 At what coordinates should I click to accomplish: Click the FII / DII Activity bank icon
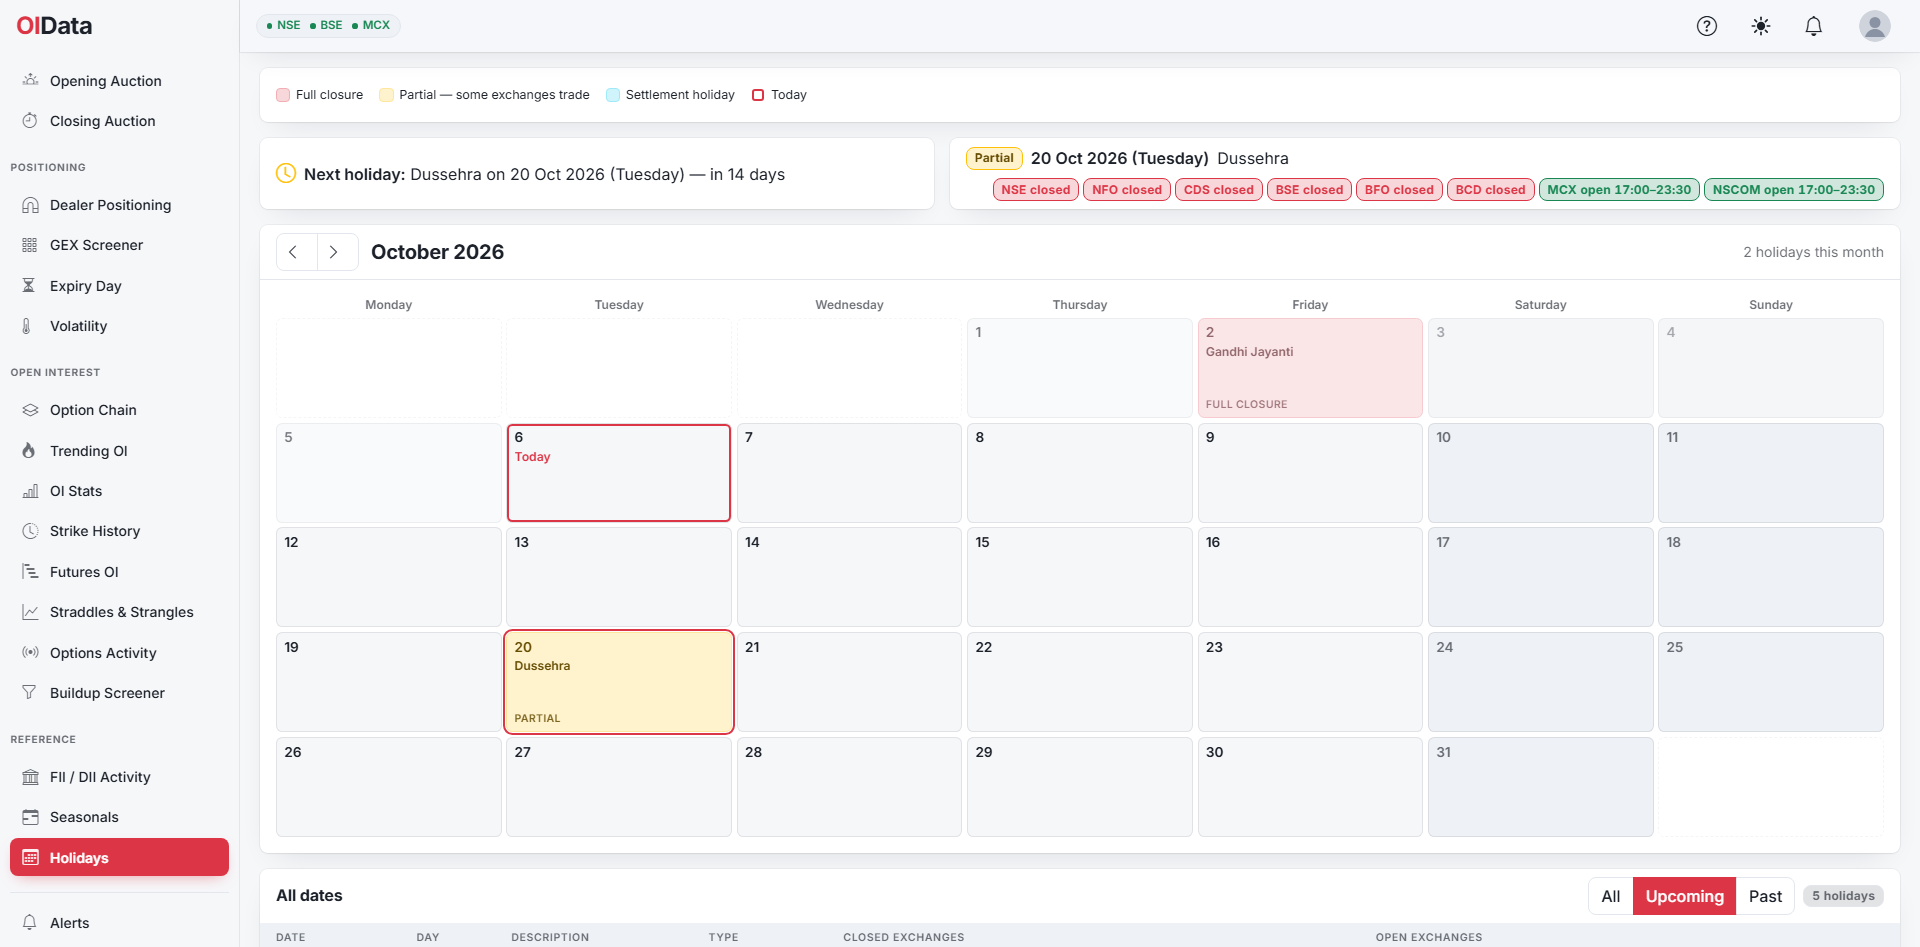[30, 777]
